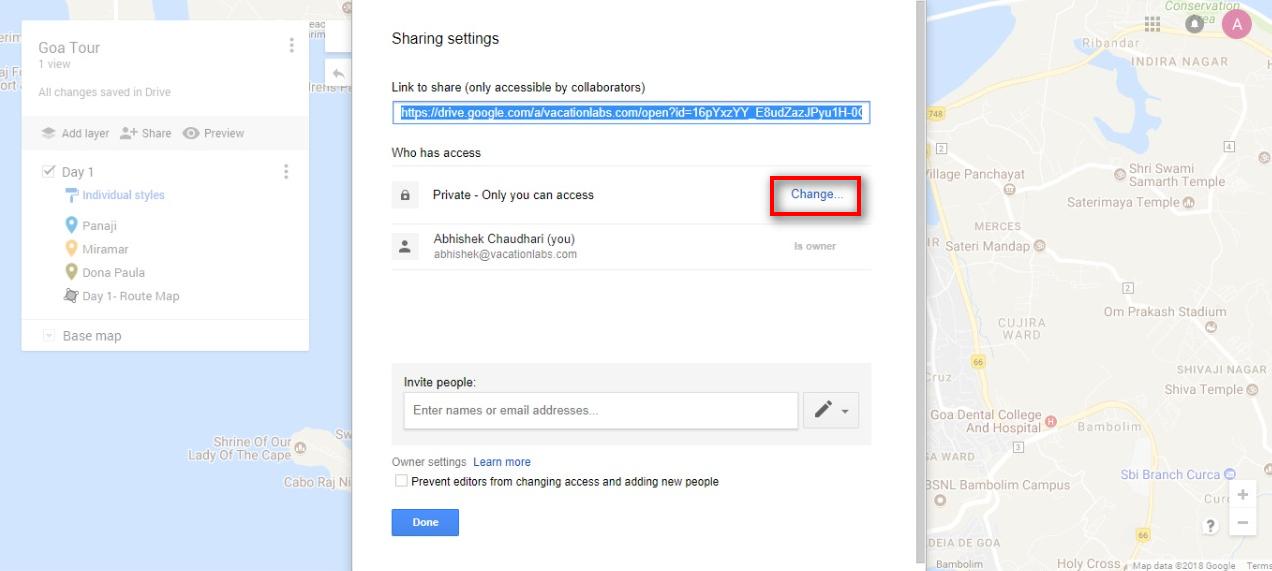This screenshot has height=571, width=1272.
Task: Open the Preview eye icon
Action: (191, 133)
